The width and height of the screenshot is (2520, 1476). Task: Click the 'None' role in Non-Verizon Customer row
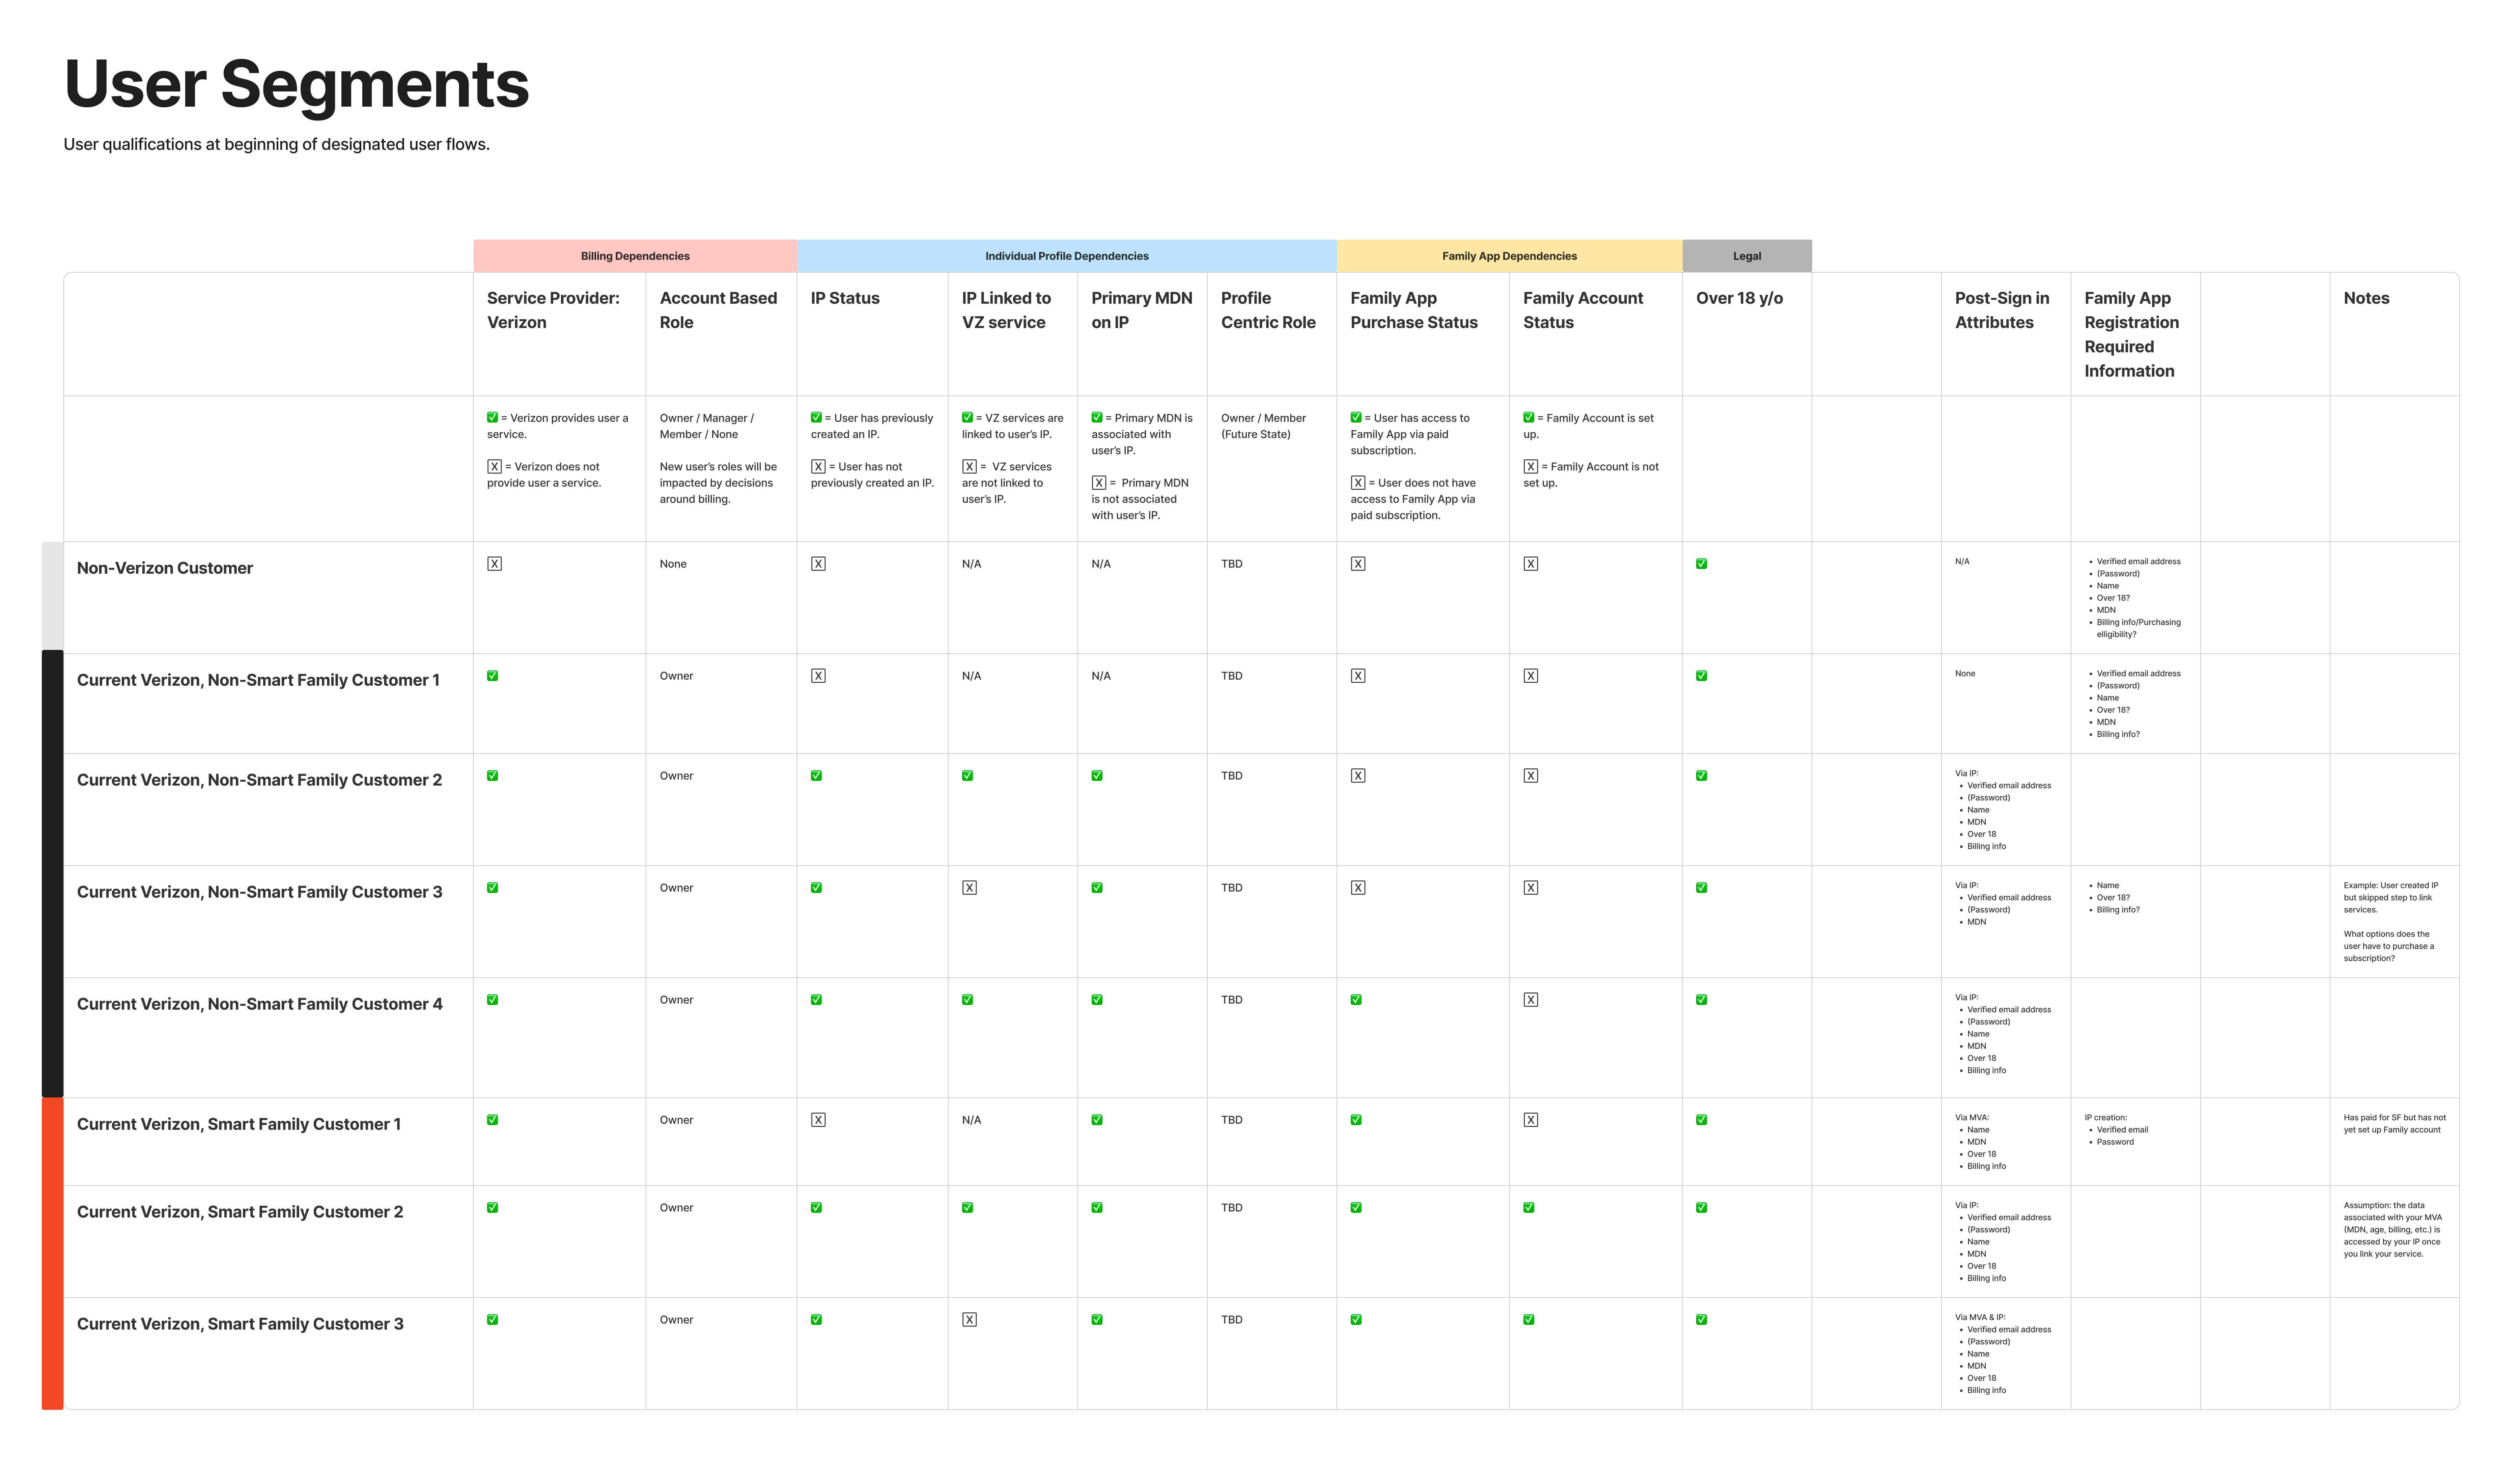[673, 564]
